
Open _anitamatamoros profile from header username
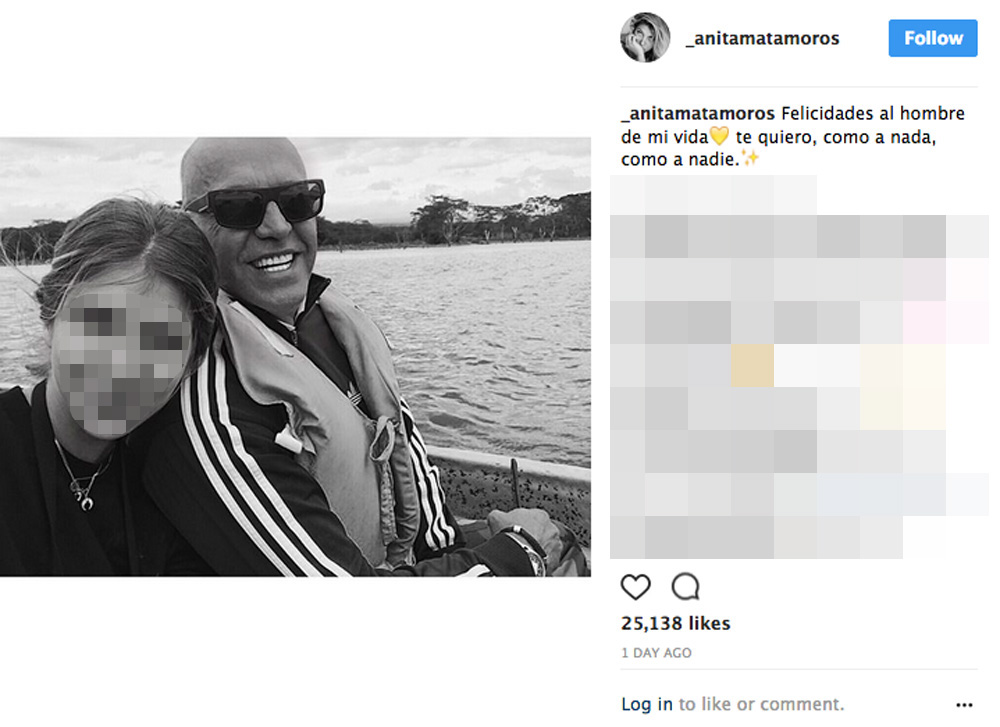[x=762, y=39]
